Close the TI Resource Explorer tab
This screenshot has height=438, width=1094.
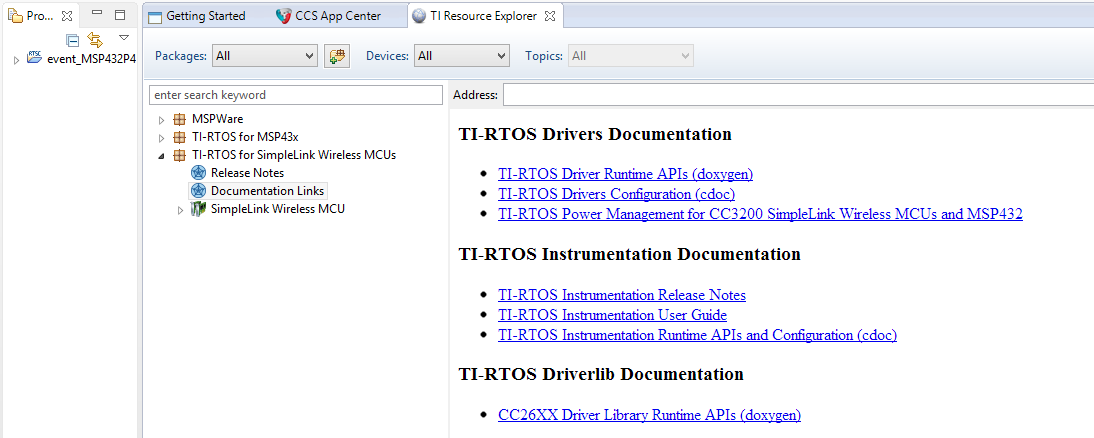tap(549, 15)
